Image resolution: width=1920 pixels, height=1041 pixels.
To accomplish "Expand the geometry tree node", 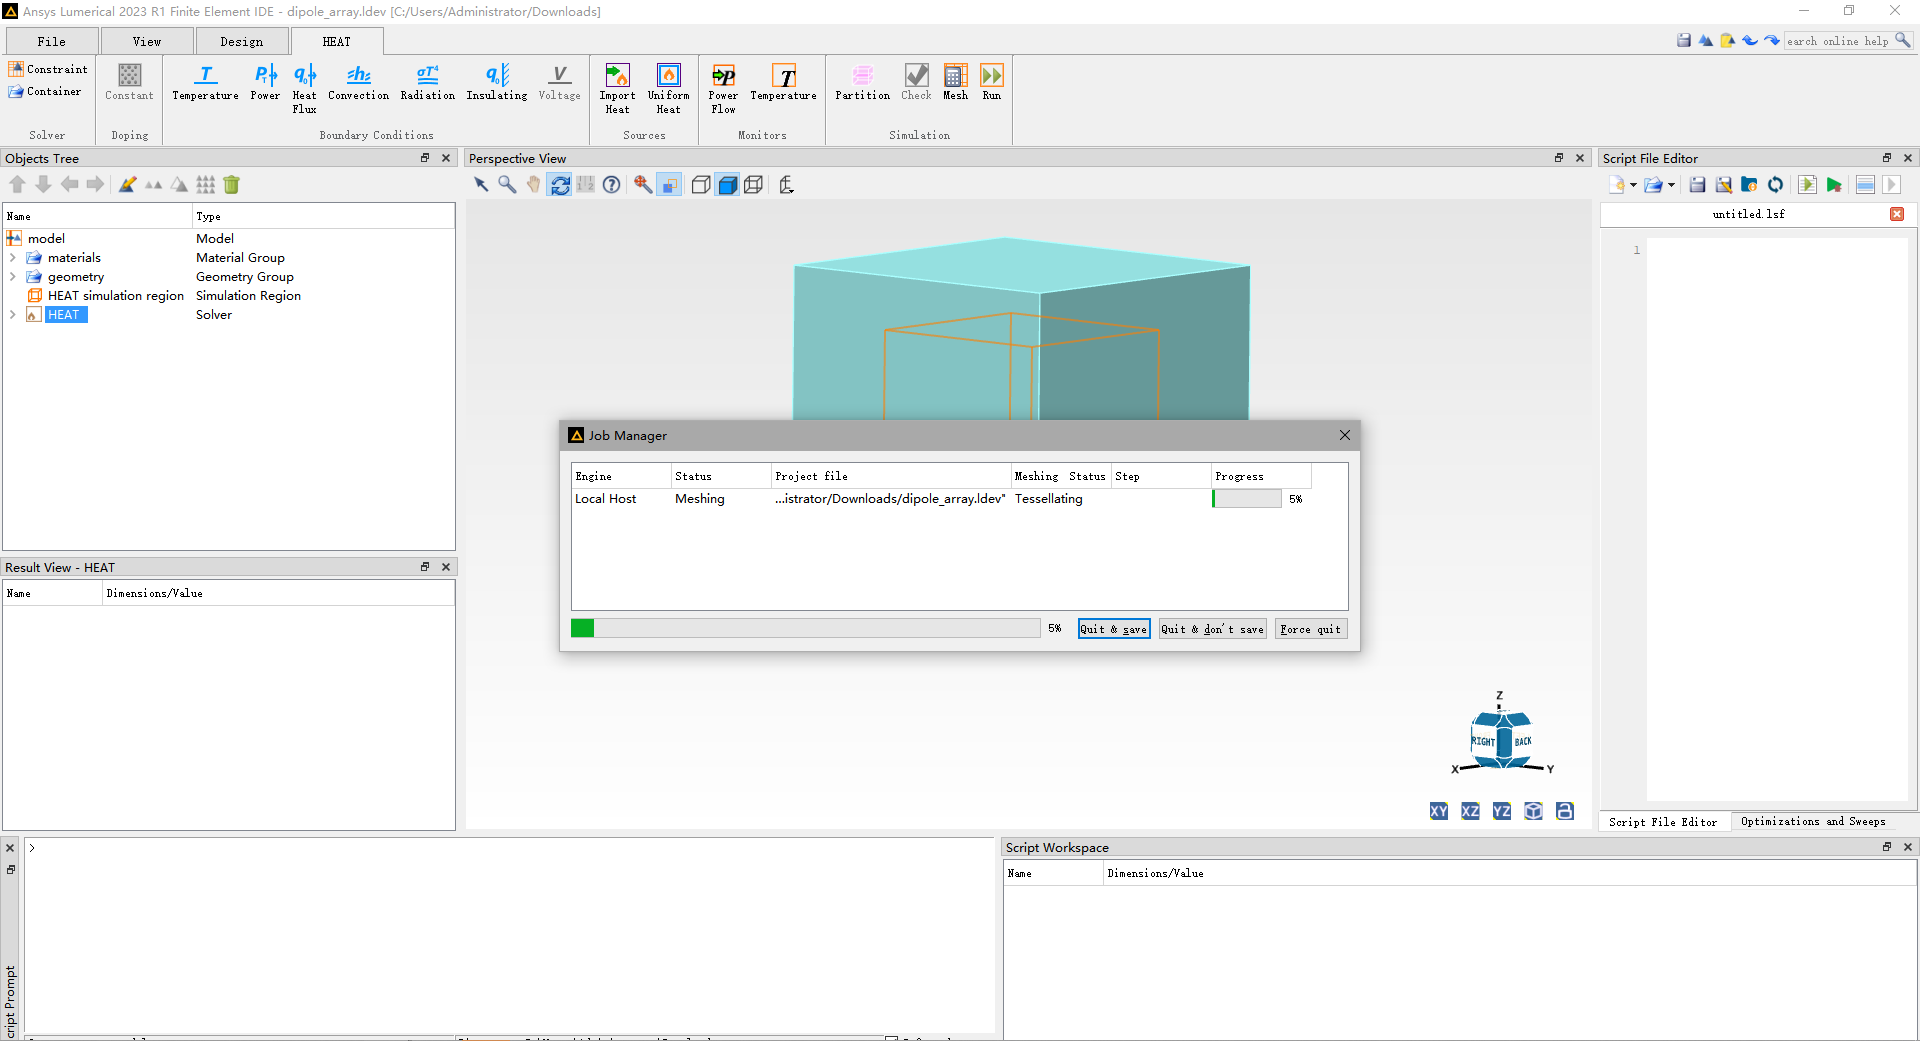I will click(x=12, y=277).
